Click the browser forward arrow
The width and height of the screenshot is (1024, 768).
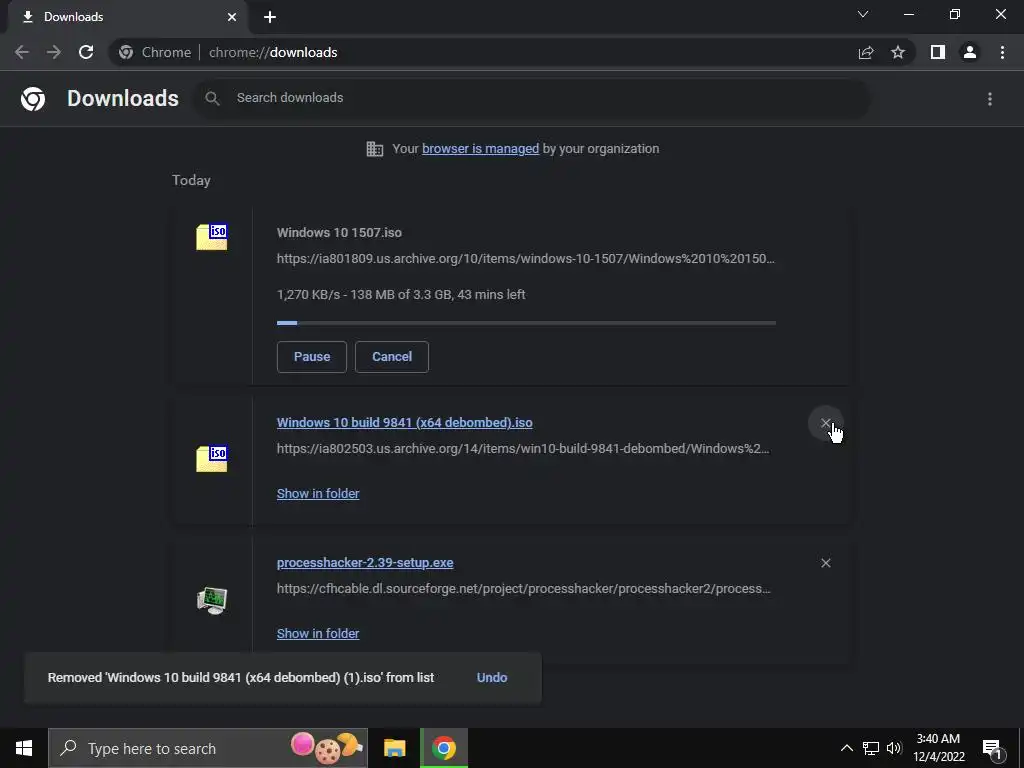54,52
